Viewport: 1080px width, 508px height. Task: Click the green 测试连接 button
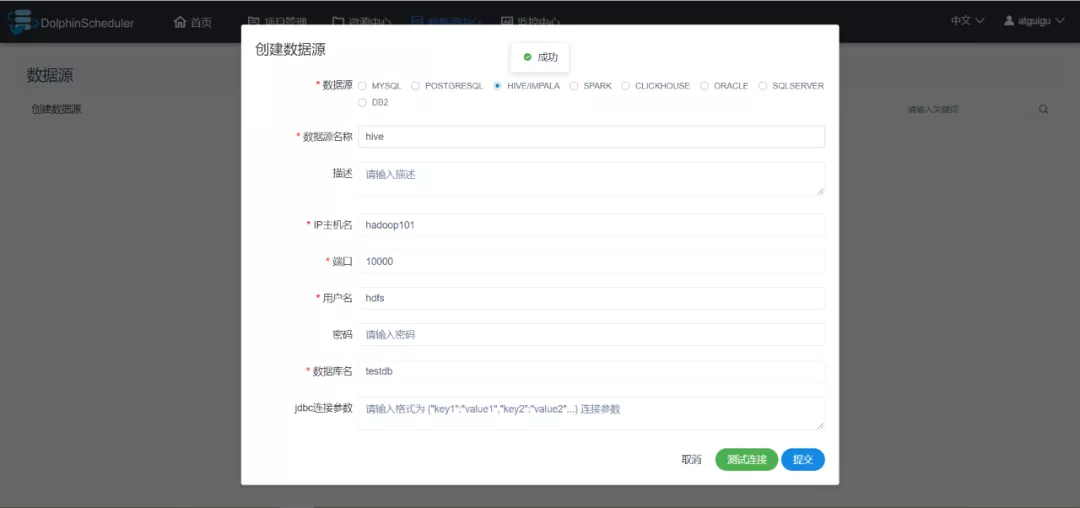[747, 460]
